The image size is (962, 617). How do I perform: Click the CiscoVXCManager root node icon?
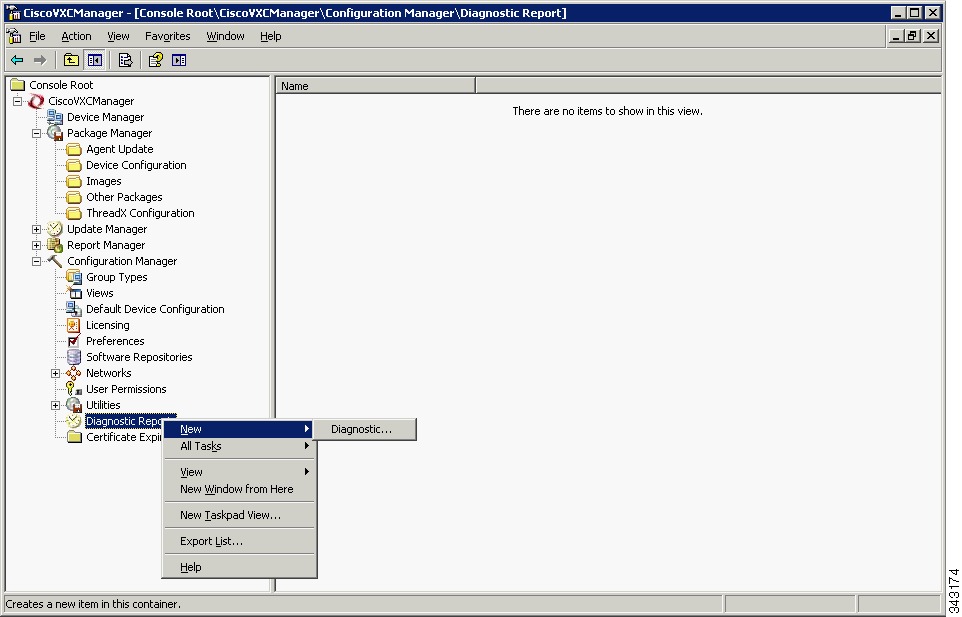click(37, 101)
